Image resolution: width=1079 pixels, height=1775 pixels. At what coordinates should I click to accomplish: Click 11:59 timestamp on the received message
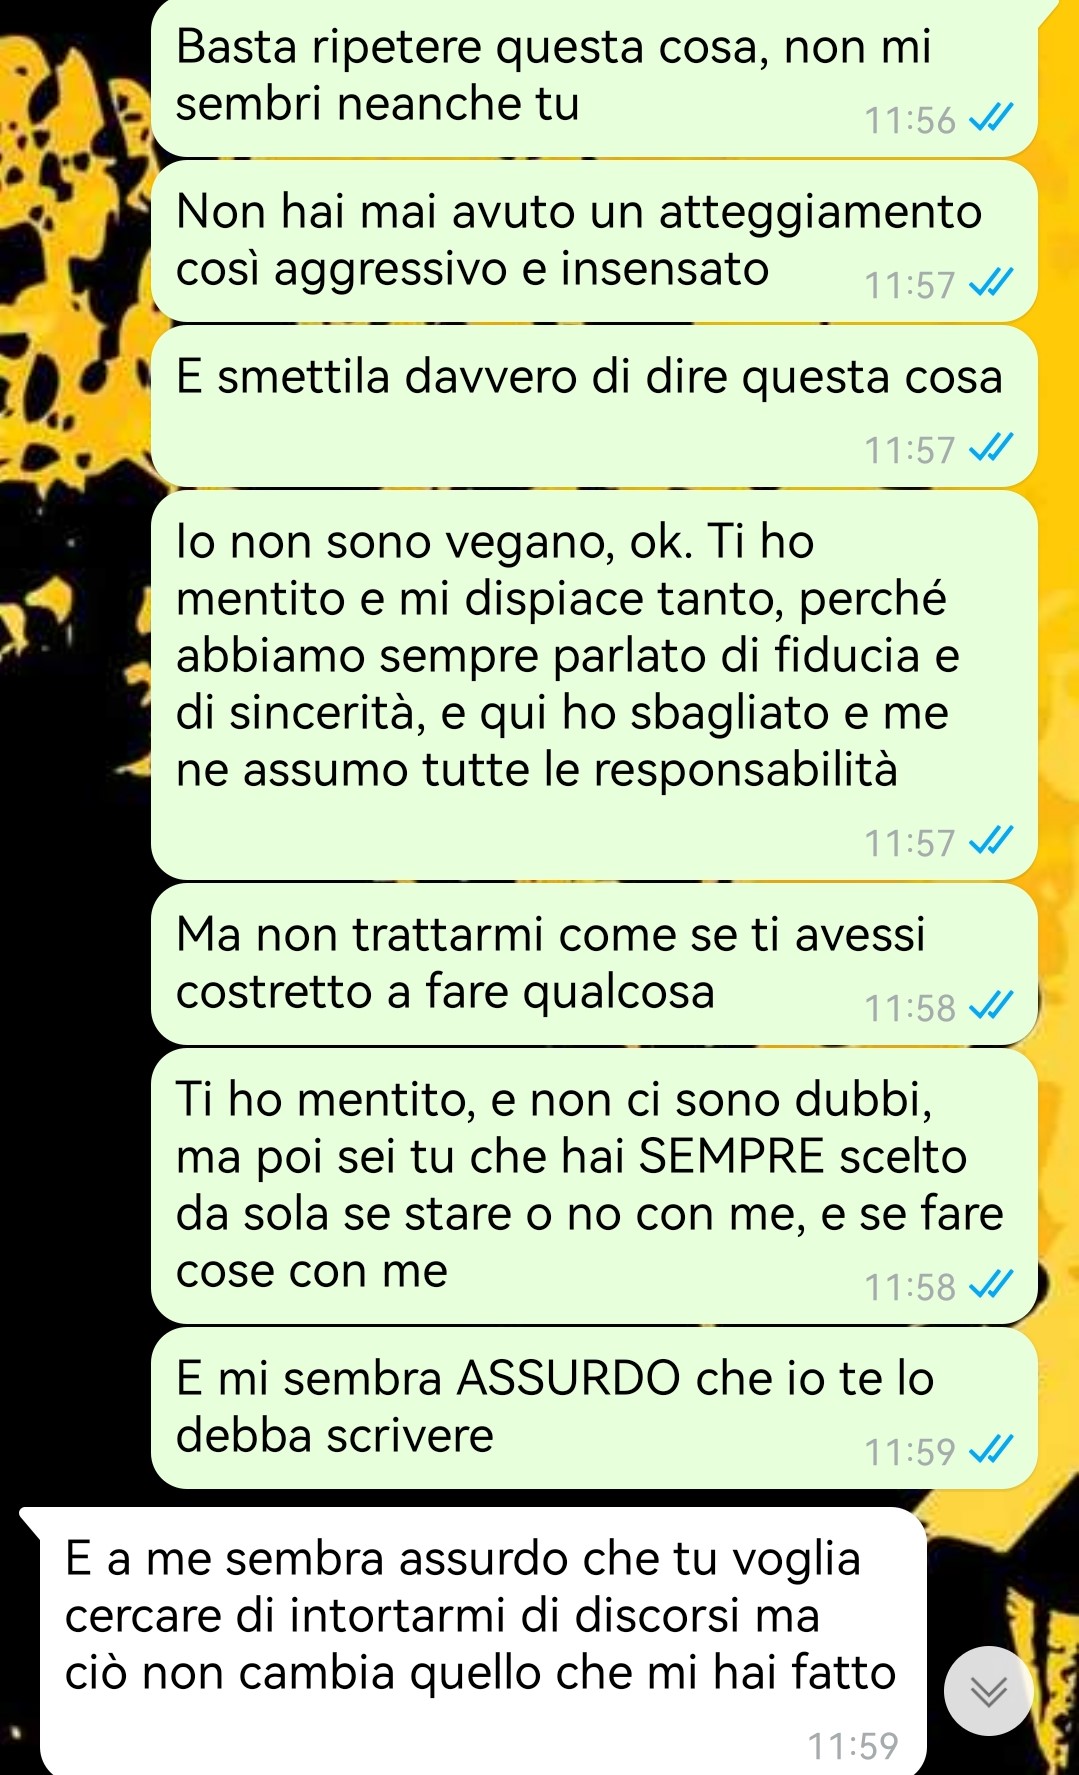pos(853,1746)
